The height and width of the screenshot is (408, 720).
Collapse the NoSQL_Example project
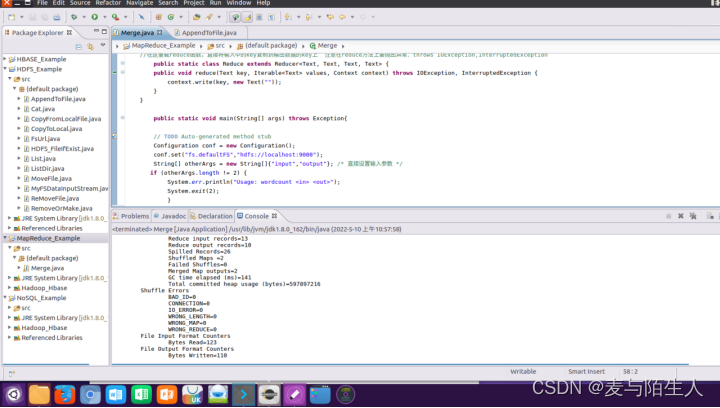coord(5,298)
